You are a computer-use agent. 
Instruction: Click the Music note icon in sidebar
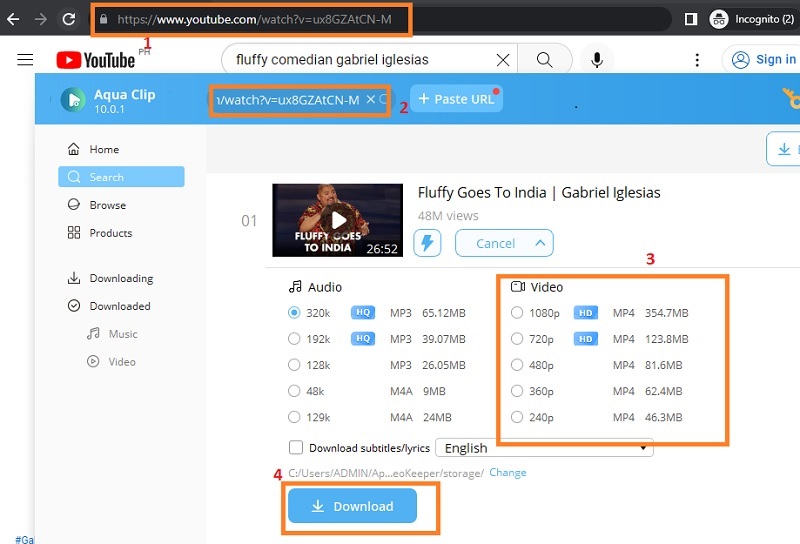(x=93, y=334)
